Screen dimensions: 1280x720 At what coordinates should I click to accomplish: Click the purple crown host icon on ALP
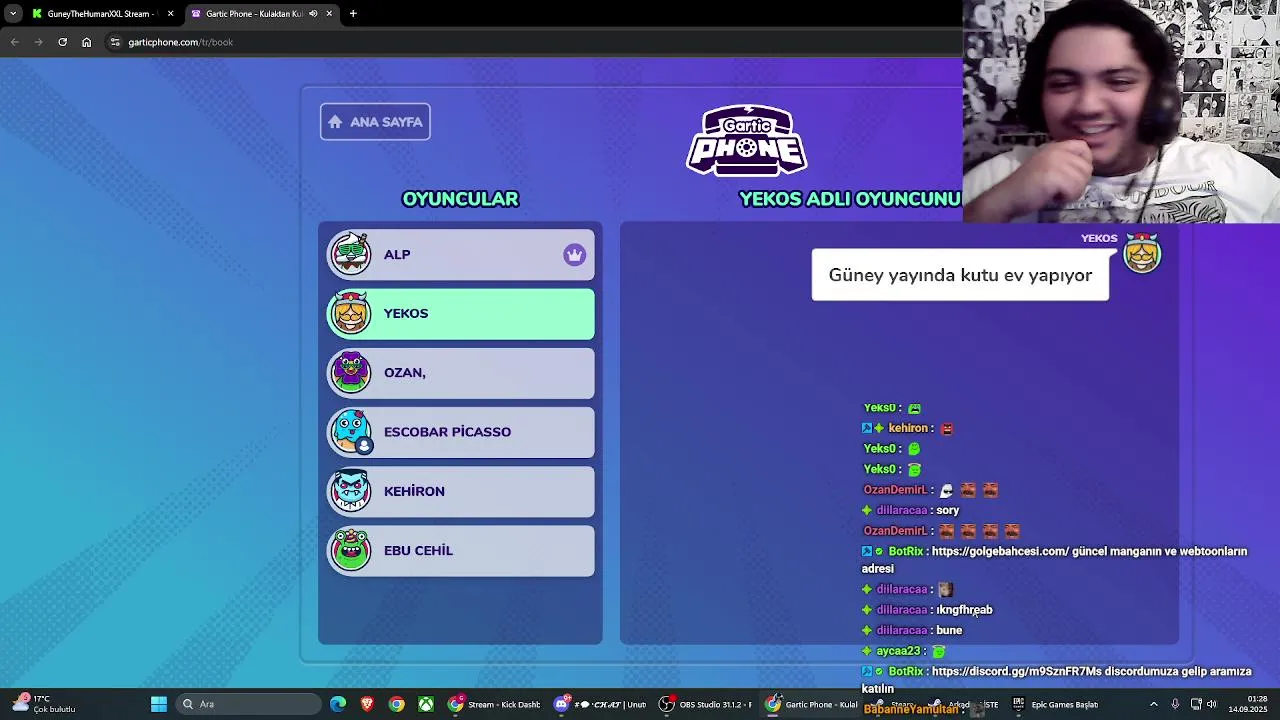574,255
